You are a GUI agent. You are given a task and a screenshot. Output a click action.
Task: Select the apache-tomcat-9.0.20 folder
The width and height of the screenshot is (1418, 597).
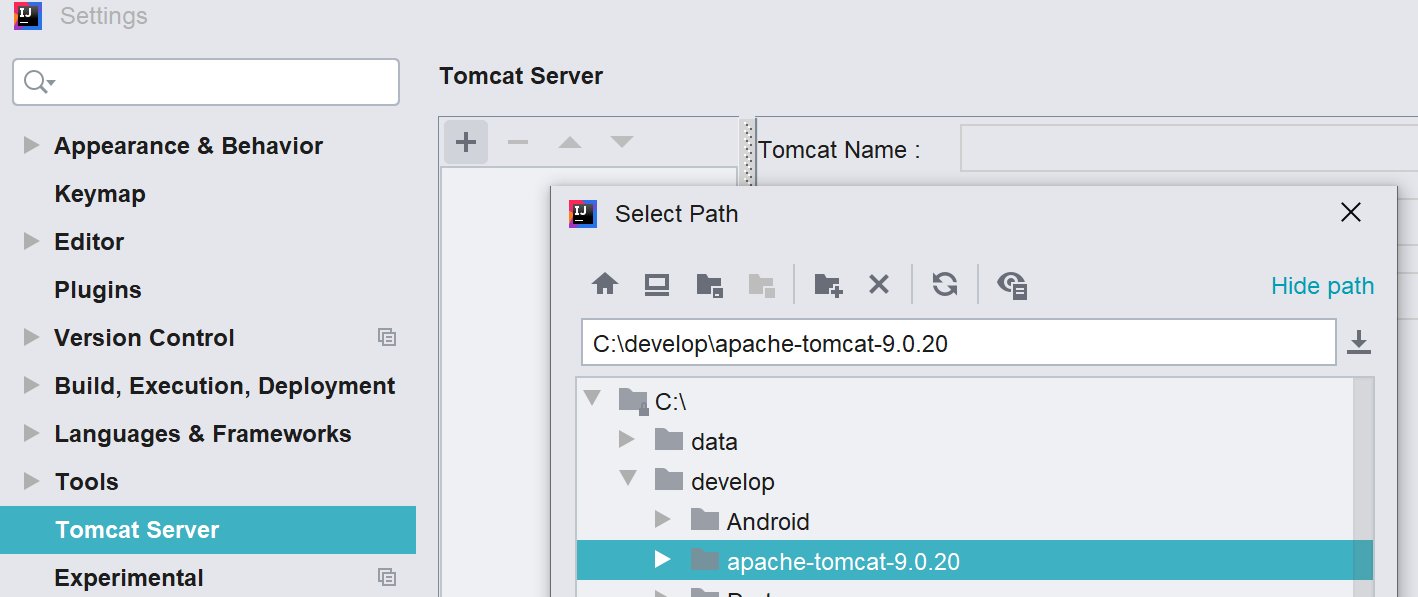coord(975,560)
